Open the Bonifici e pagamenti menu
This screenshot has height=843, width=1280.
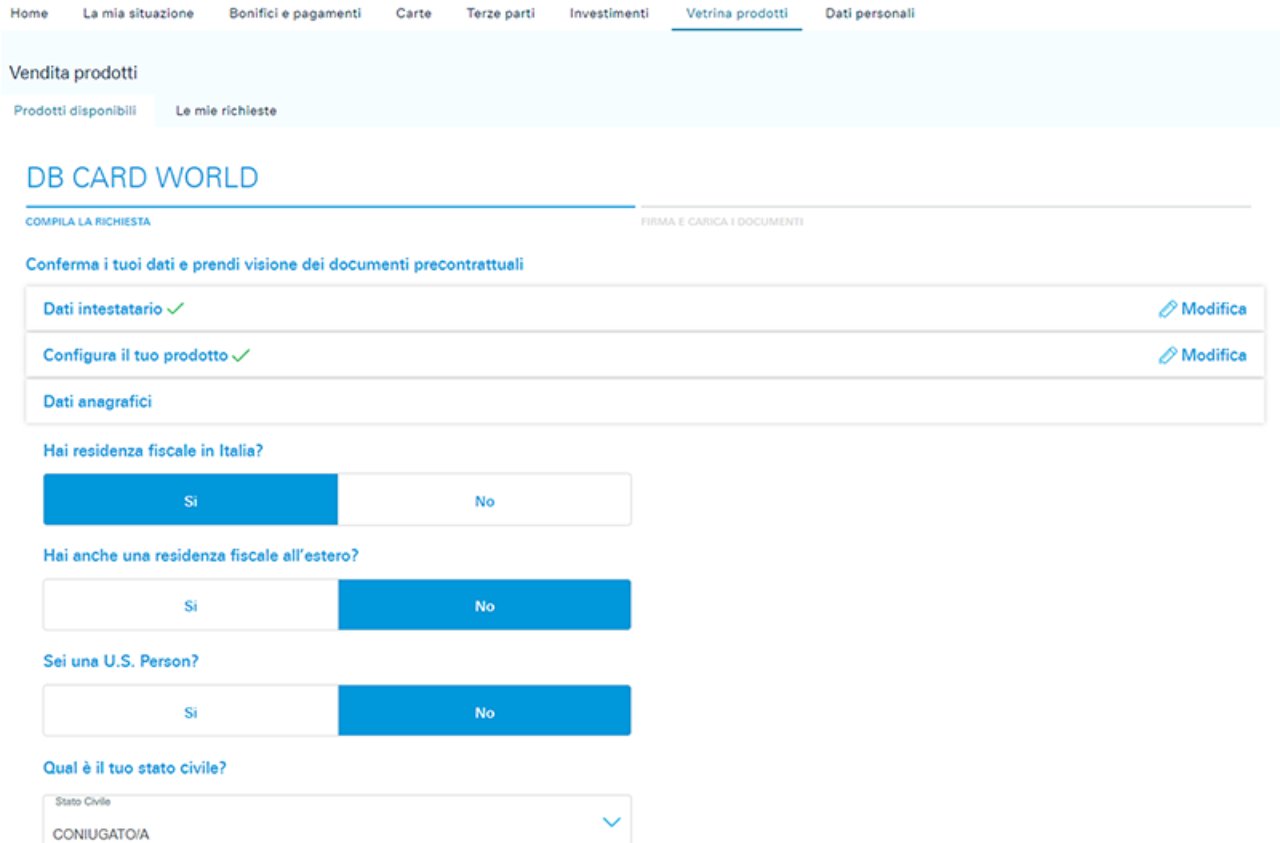[295, 14]
